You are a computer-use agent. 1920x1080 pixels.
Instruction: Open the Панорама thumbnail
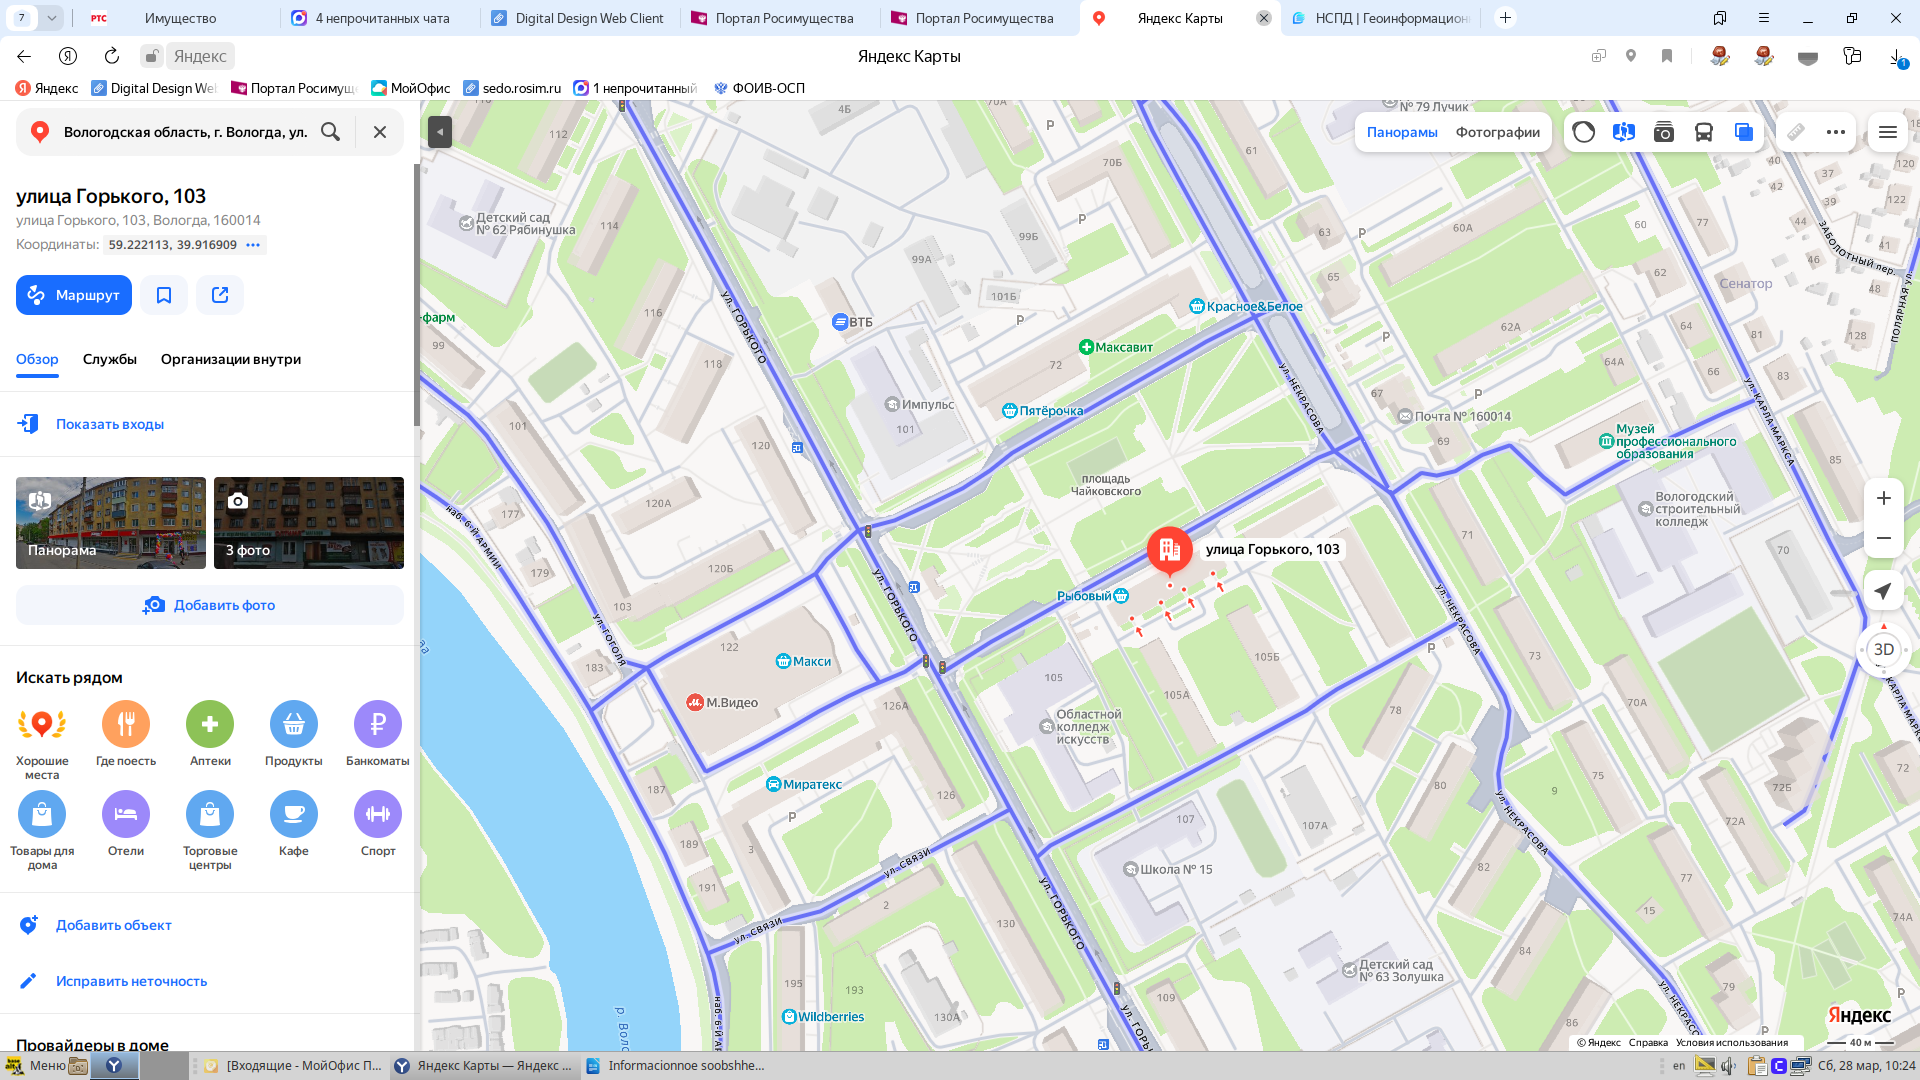[111, 523]
